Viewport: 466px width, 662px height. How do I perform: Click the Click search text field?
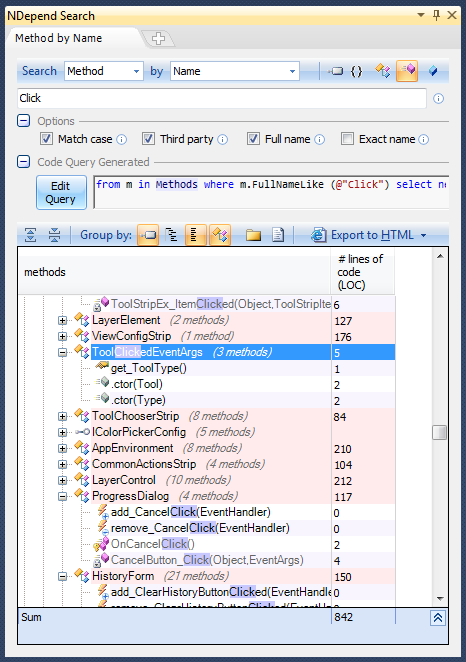coord(222,98)
